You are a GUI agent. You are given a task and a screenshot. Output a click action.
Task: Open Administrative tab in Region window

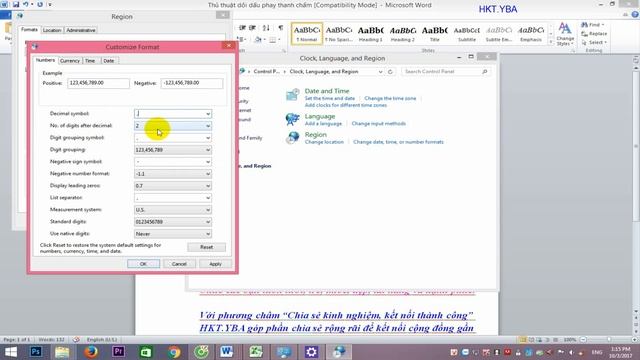click(x=81, y=30)
